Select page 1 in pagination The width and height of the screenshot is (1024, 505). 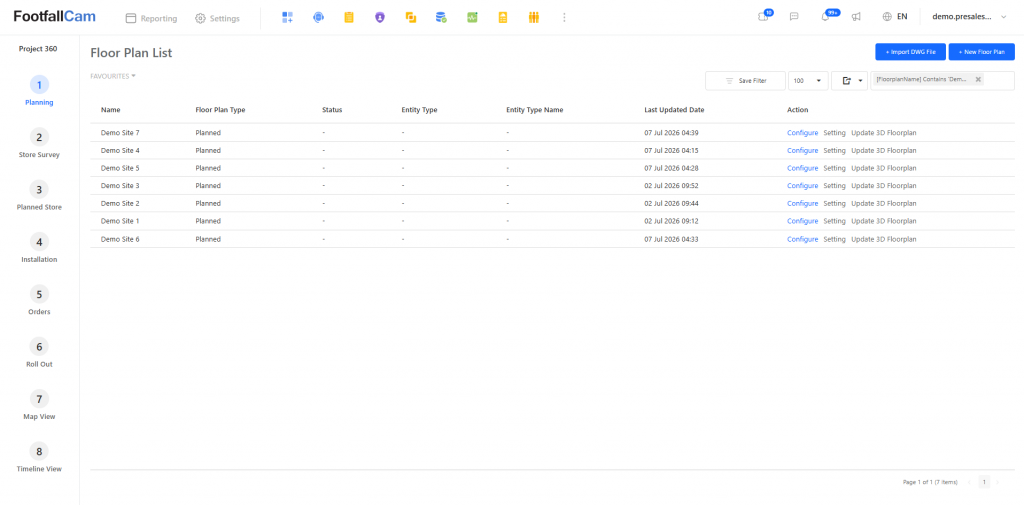(x=984, y=482)
